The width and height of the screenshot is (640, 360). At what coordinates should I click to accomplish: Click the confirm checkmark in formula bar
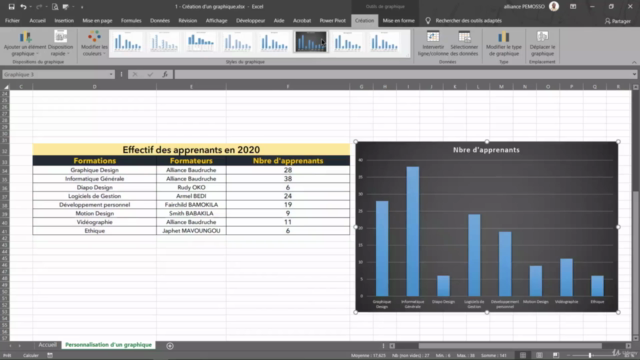[x=150, y=74]
